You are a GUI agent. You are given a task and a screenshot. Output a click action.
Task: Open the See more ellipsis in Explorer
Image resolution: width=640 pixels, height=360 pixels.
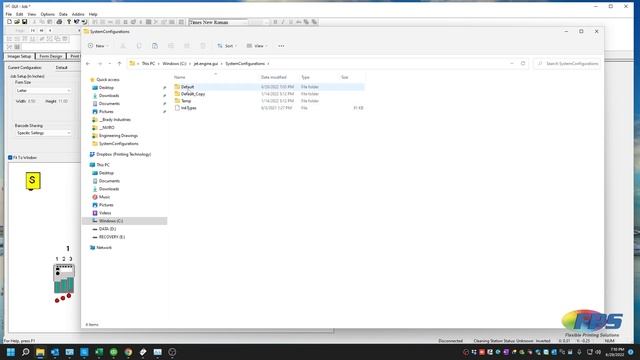281,46
